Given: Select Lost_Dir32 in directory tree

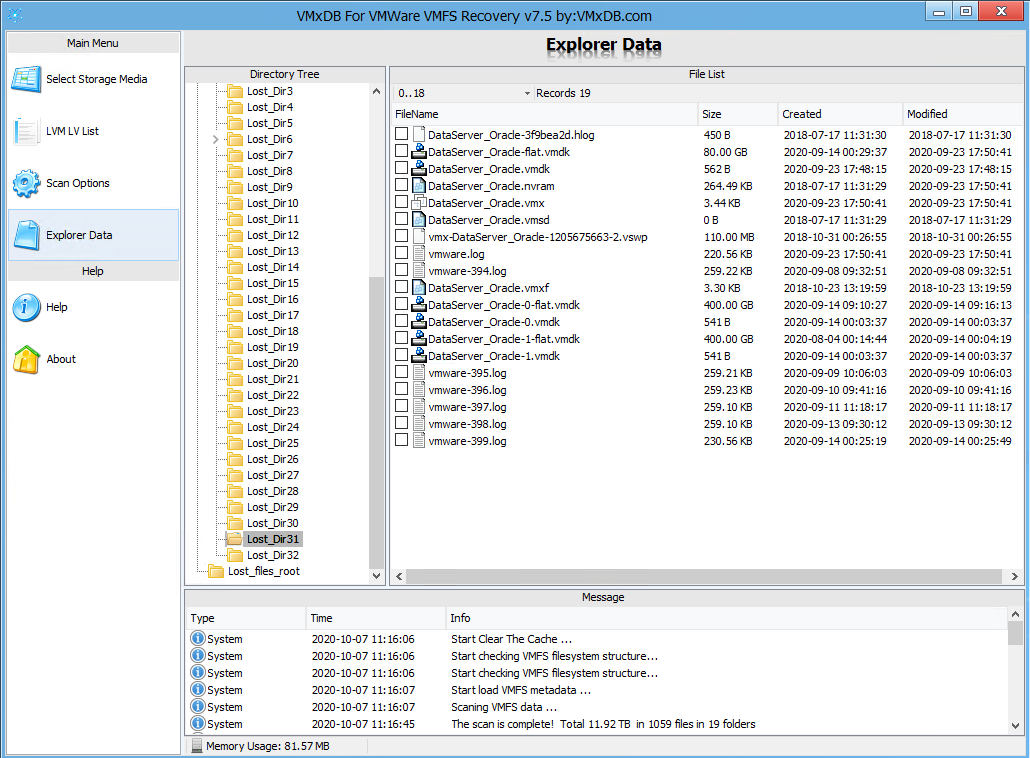Looking at the screenshot, I should [273, 555].
